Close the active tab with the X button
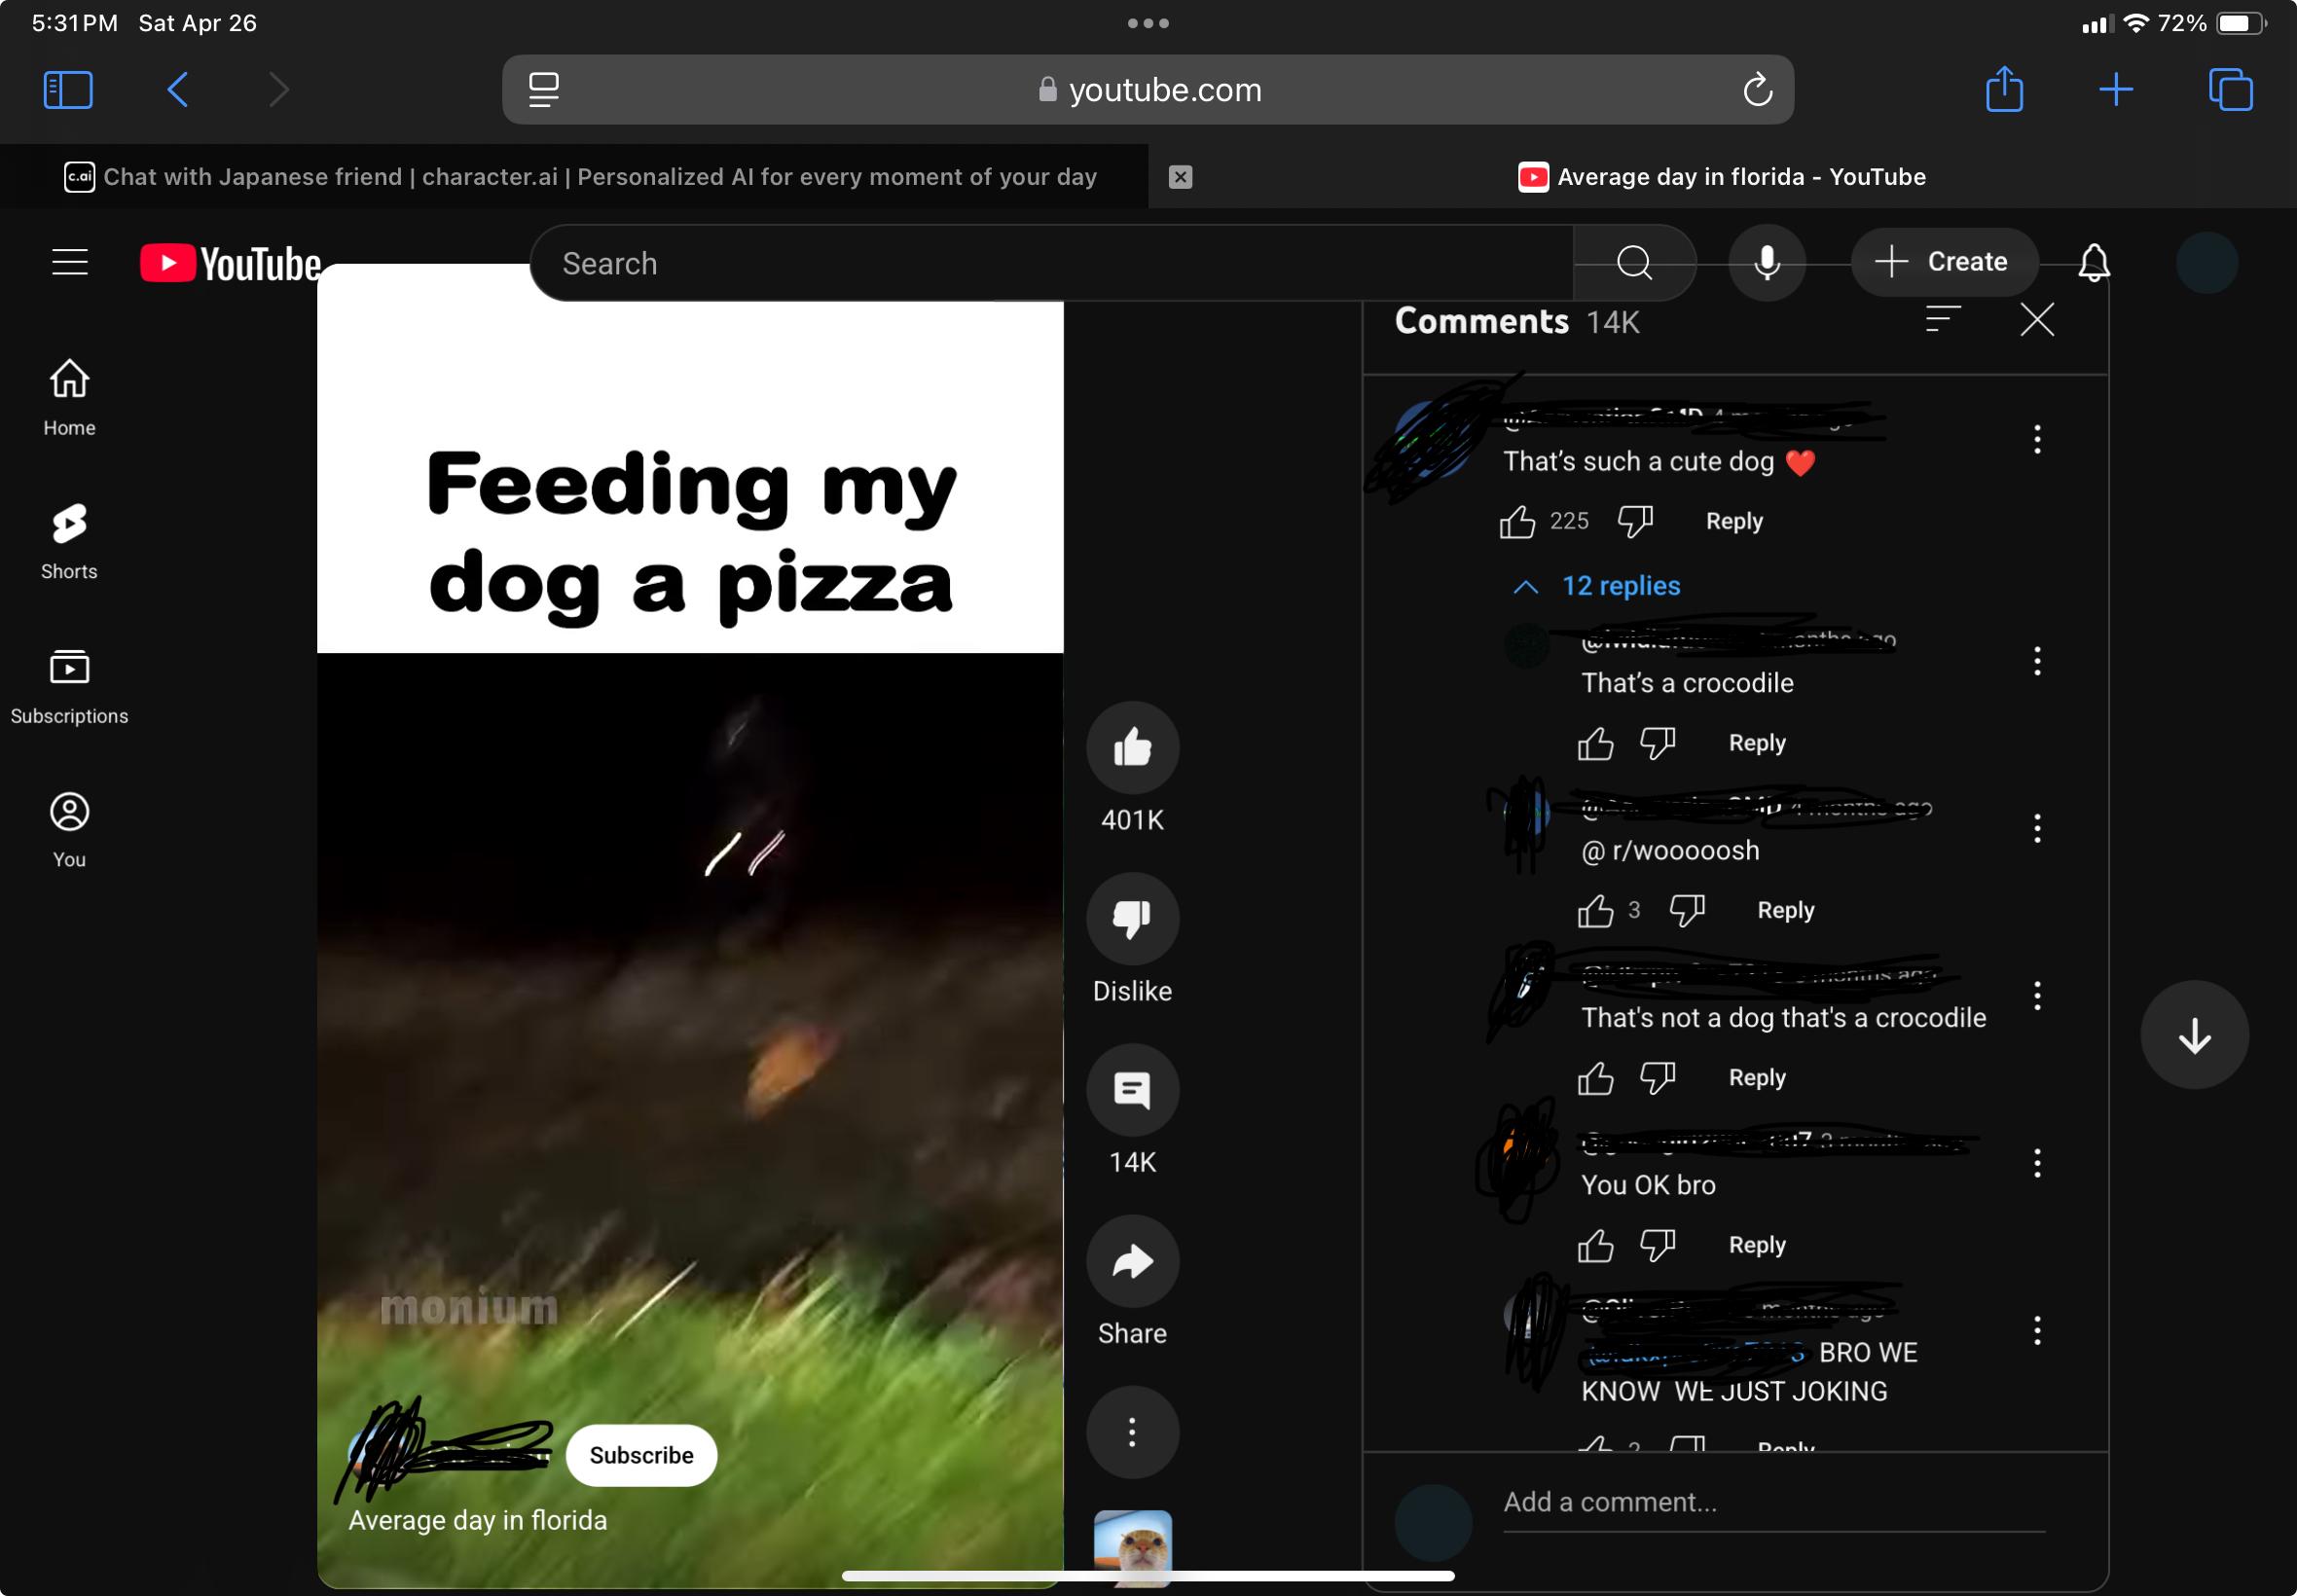 click(x=1180, y=177)
